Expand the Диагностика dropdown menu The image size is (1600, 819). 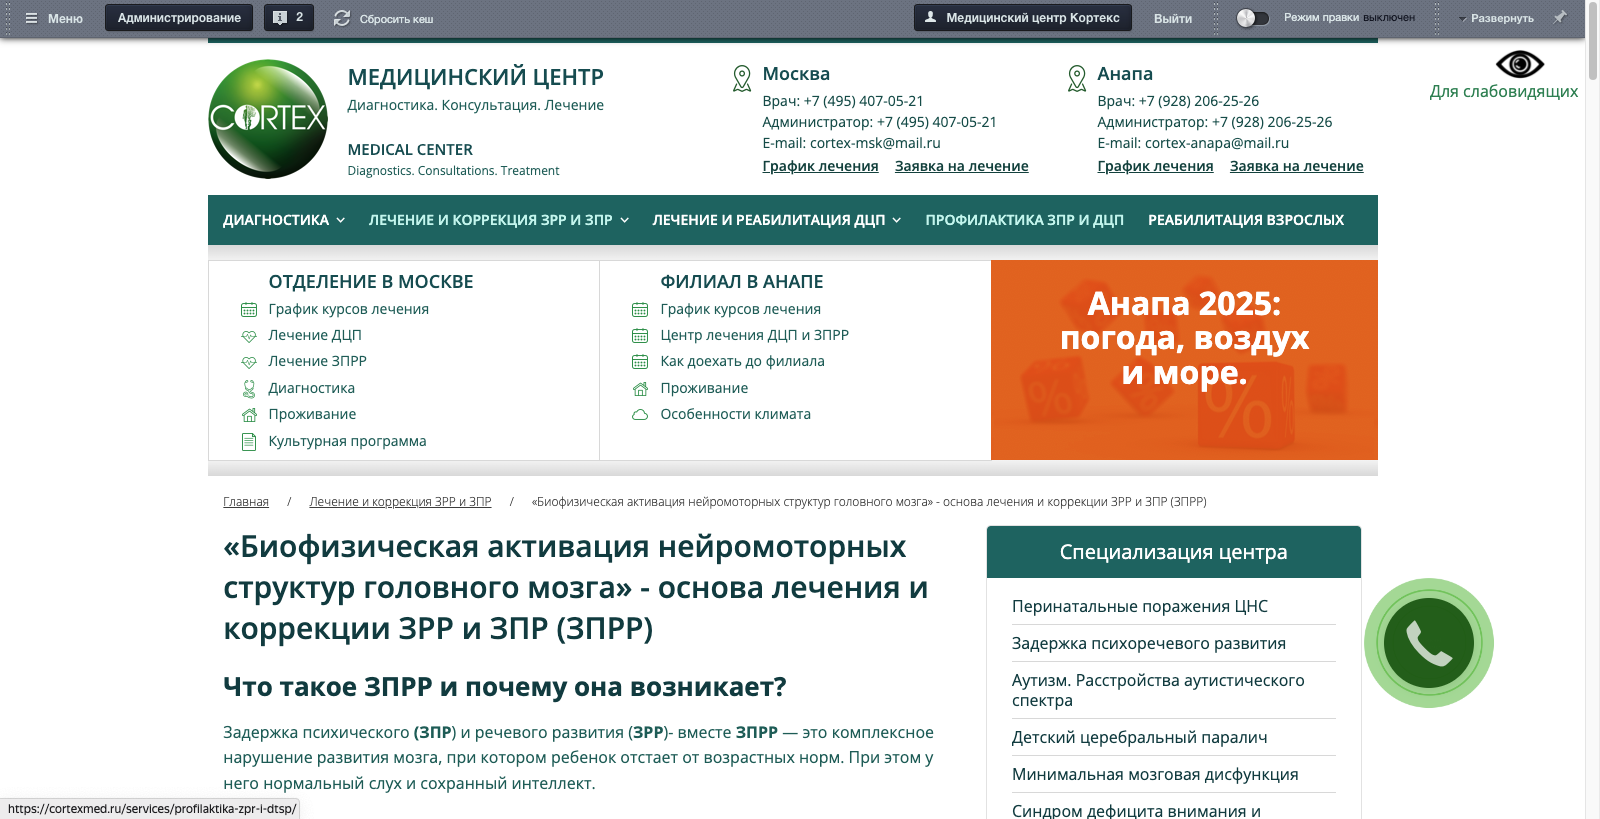click(284, 220)
